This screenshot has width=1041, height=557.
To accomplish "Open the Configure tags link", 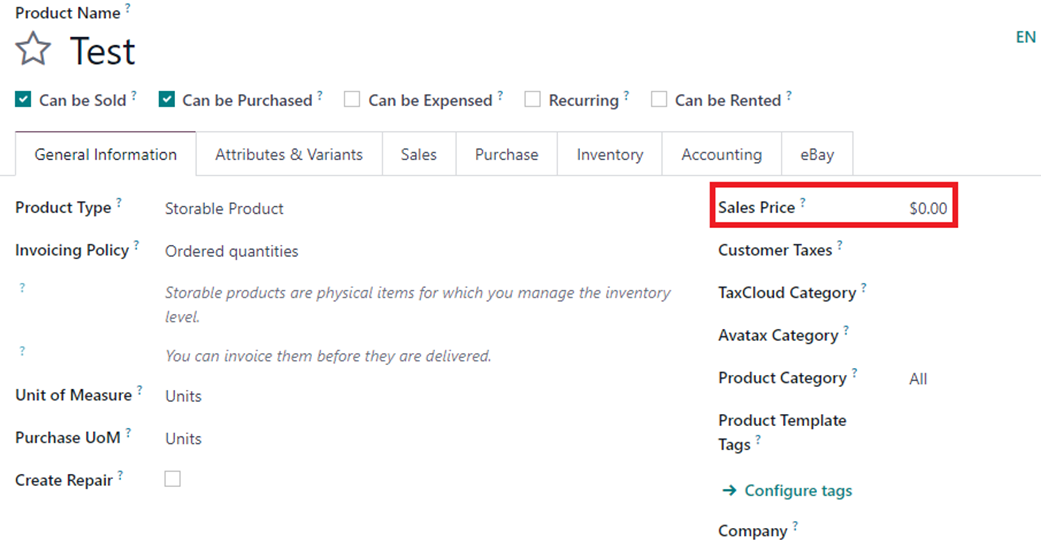I will tap(798, 491).
